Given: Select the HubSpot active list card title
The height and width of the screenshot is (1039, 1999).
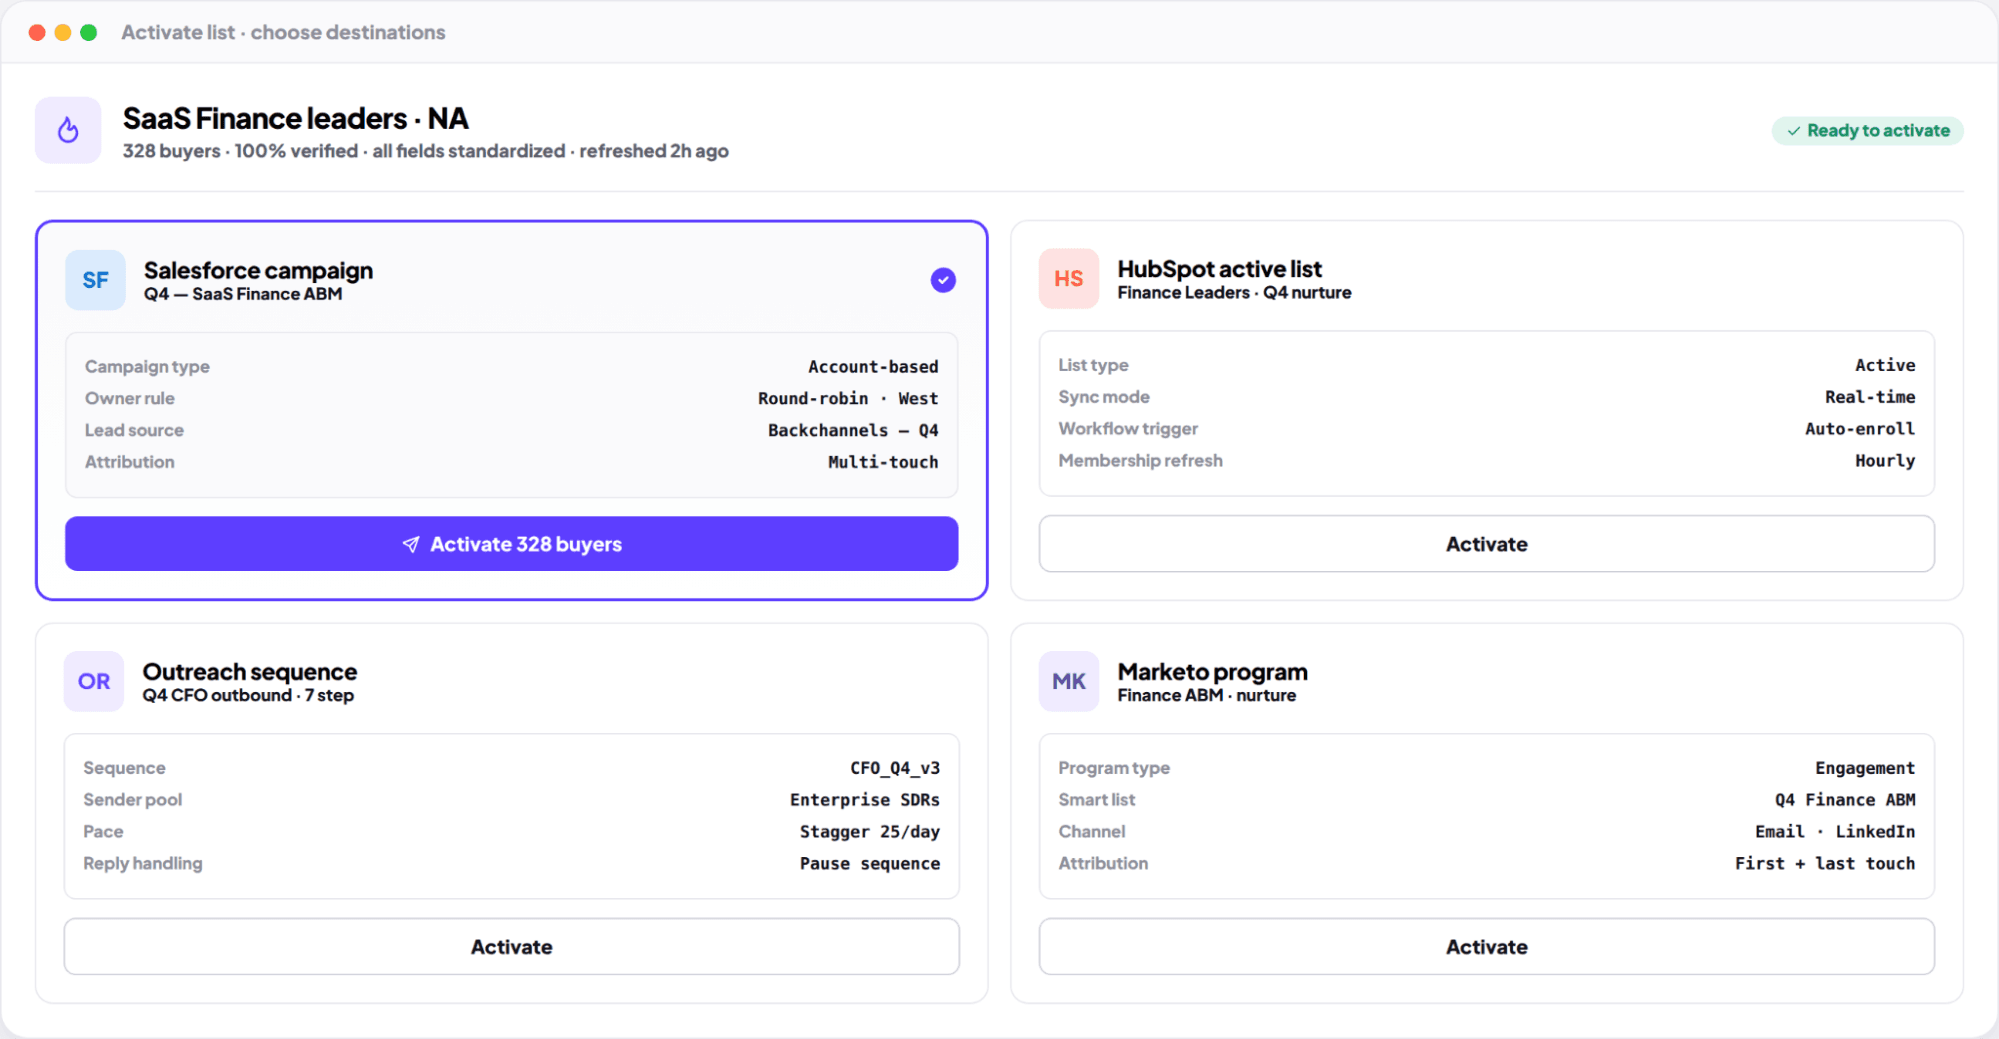Looking at the screenshot, I should point(1219,269).
